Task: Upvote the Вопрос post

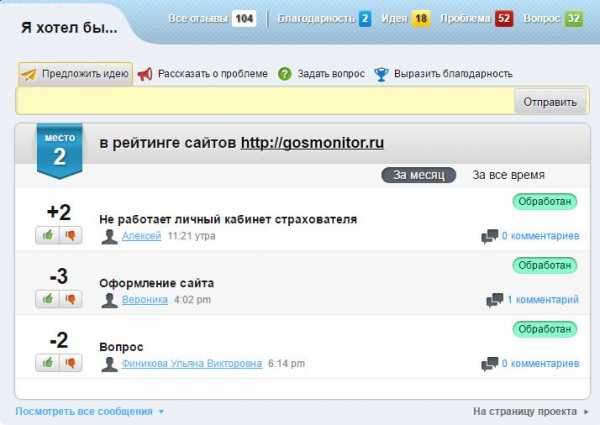Action: click(x=47, y=363)
